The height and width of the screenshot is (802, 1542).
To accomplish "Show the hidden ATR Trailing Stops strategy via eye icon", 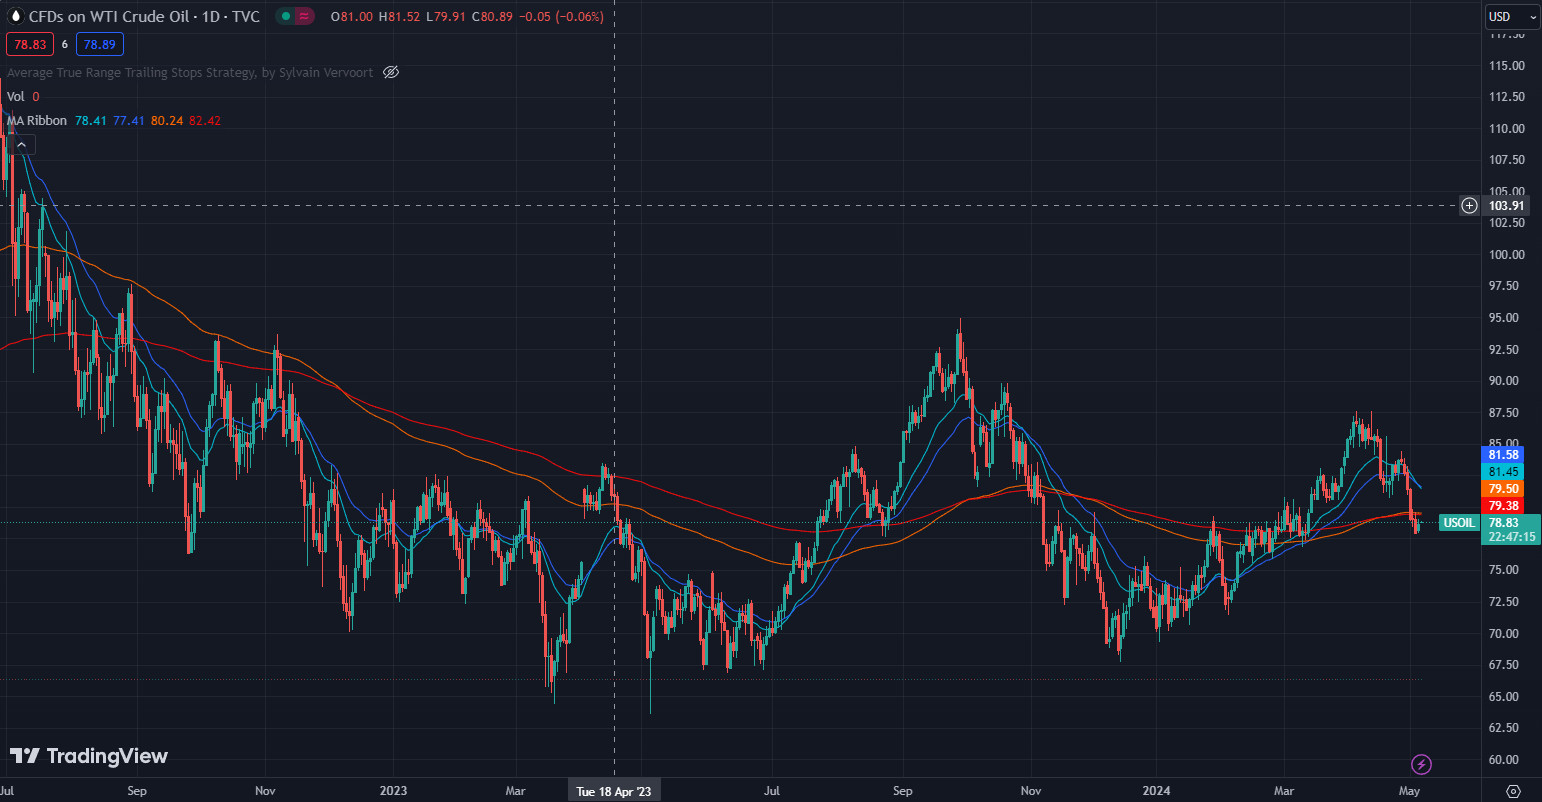I will click(392, 72).
